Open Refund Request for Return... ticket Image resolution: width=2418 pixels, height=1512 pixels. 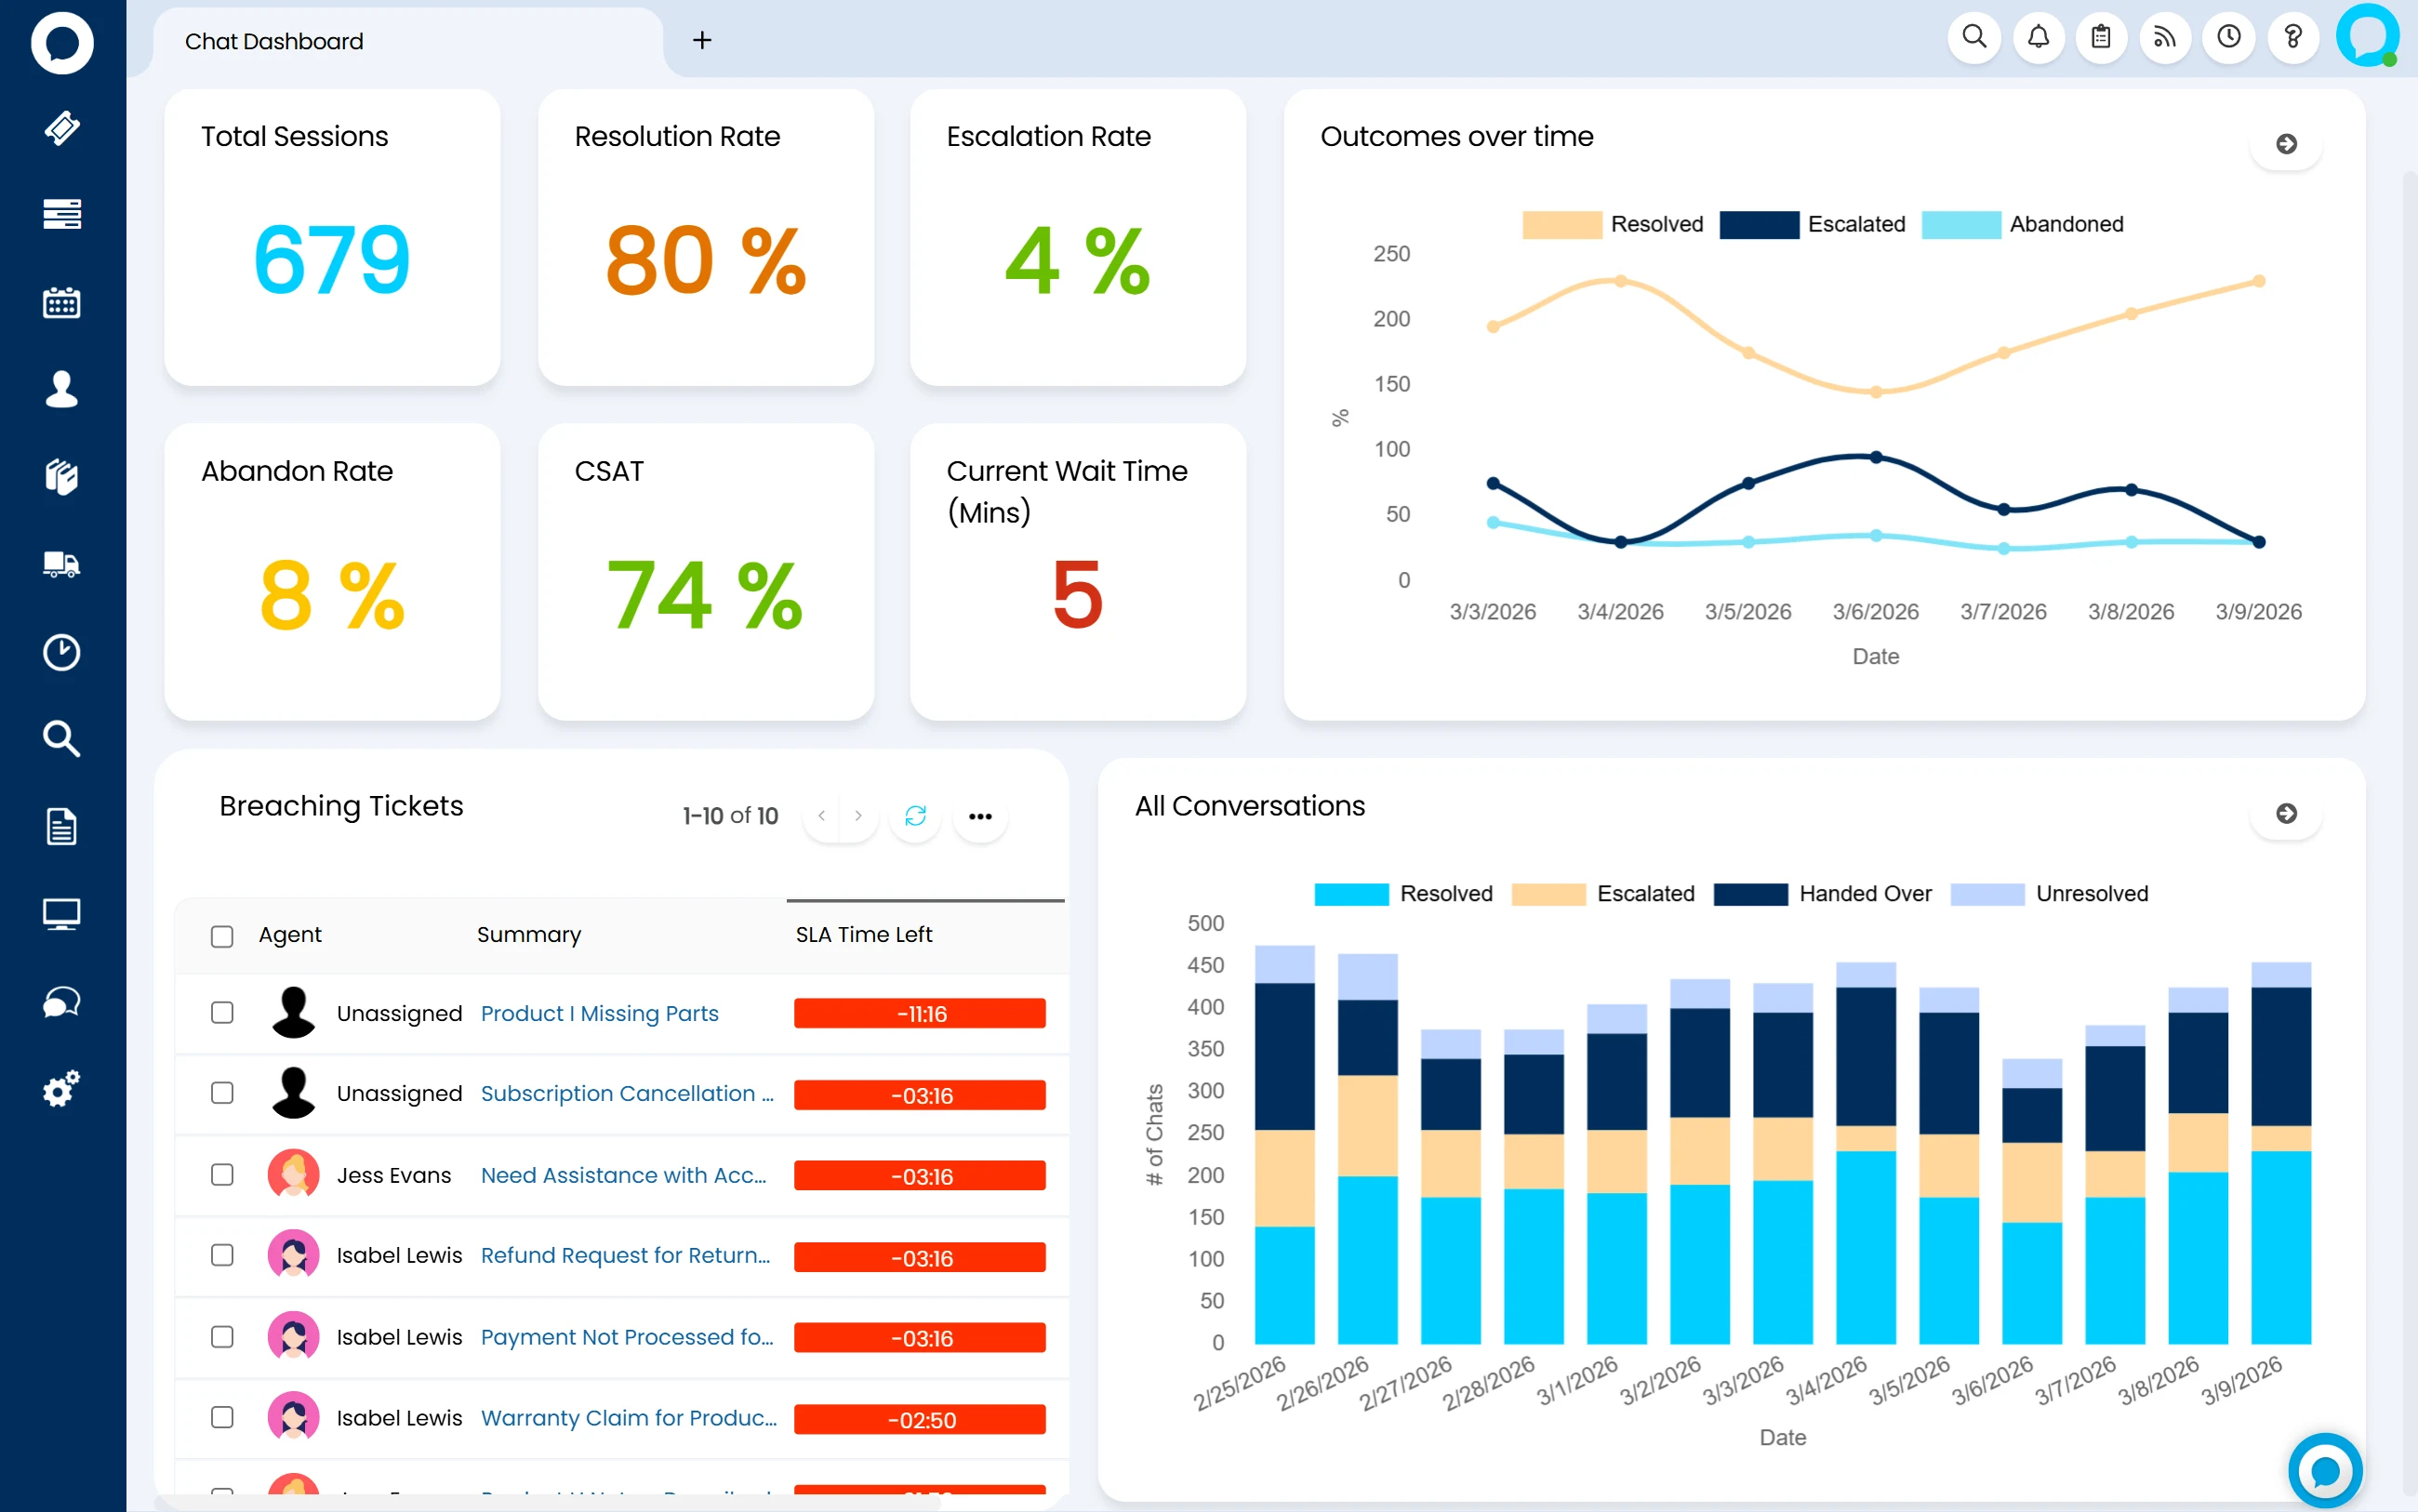pos(625,1255)
